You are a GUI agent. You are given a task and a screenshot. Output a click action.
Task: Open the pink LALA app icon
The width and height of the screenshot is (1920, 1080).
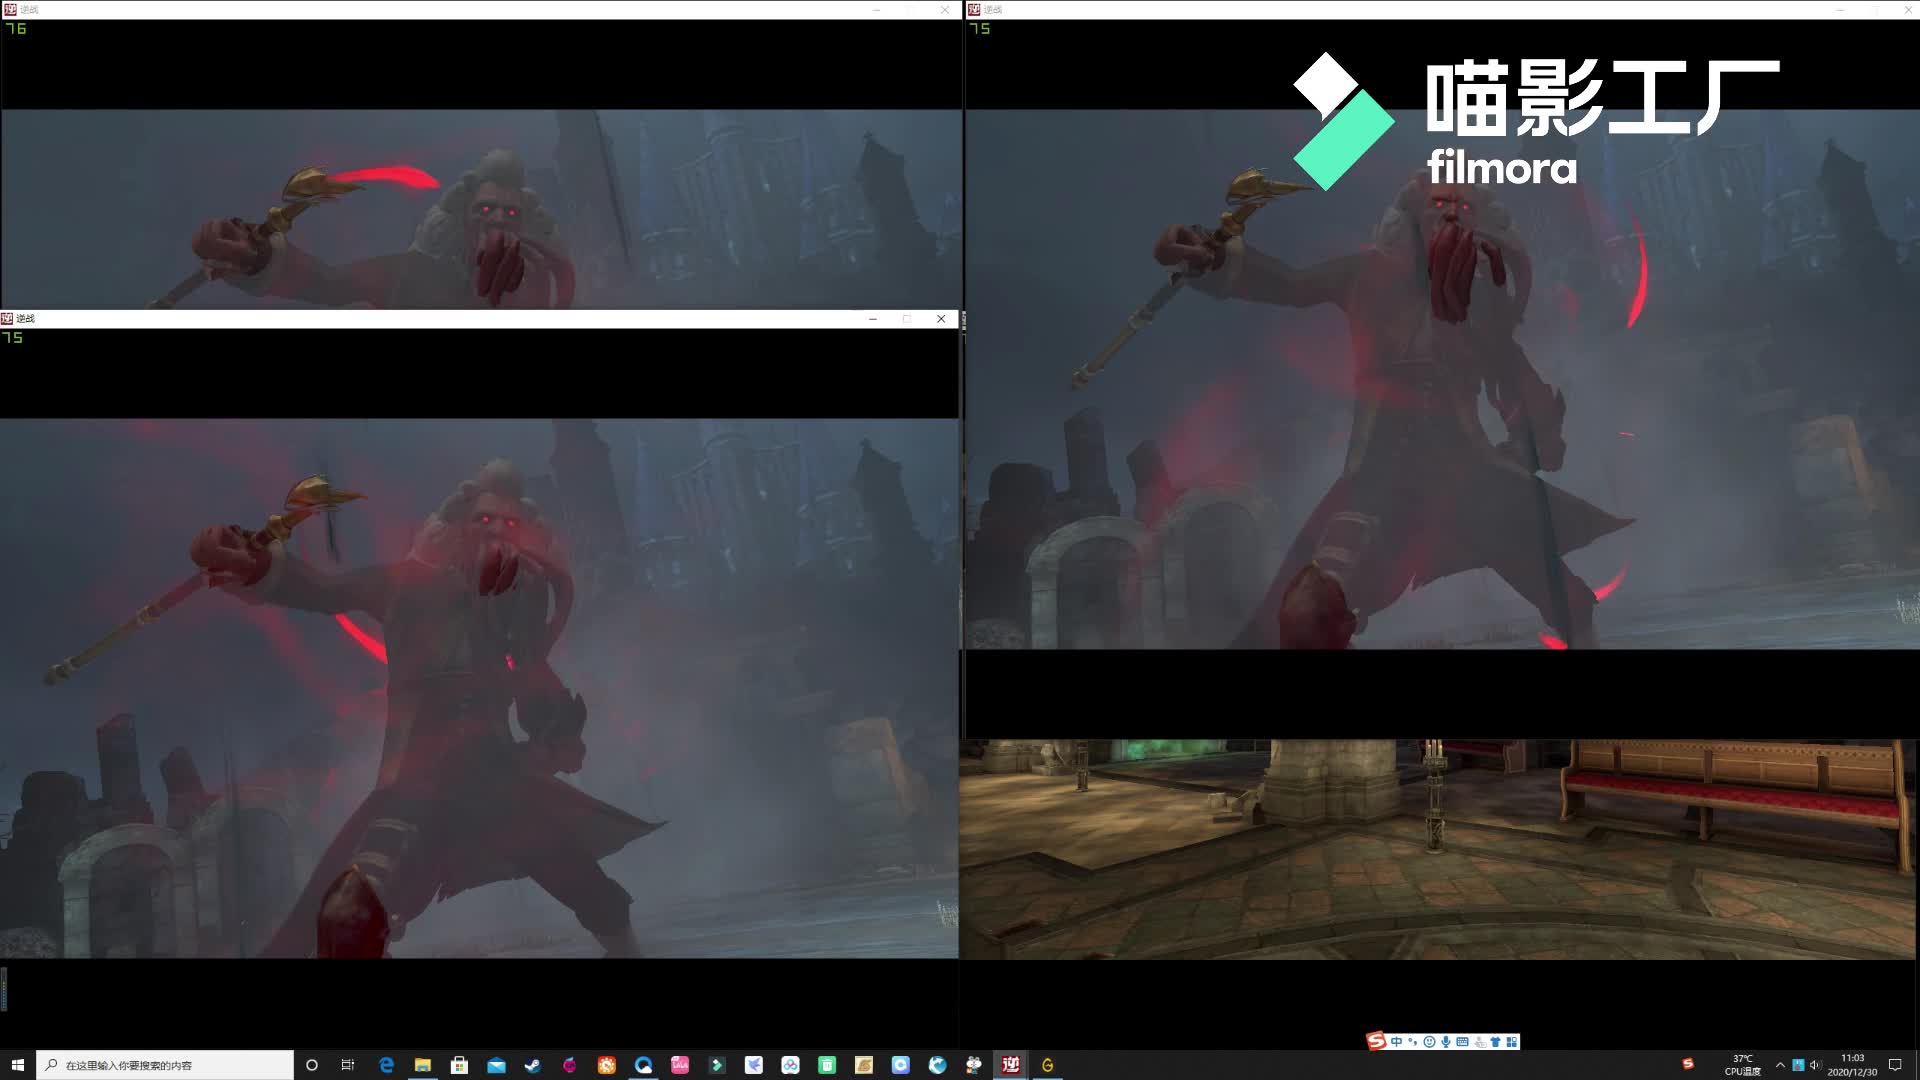pyautogui.click(x=680, y=1065)
